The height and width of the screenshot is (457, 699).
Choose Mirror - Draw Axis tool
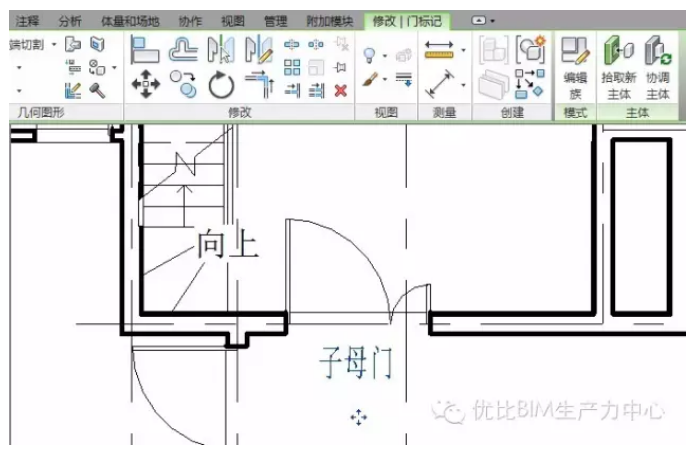pyautogui.click(x=258, y=49)
